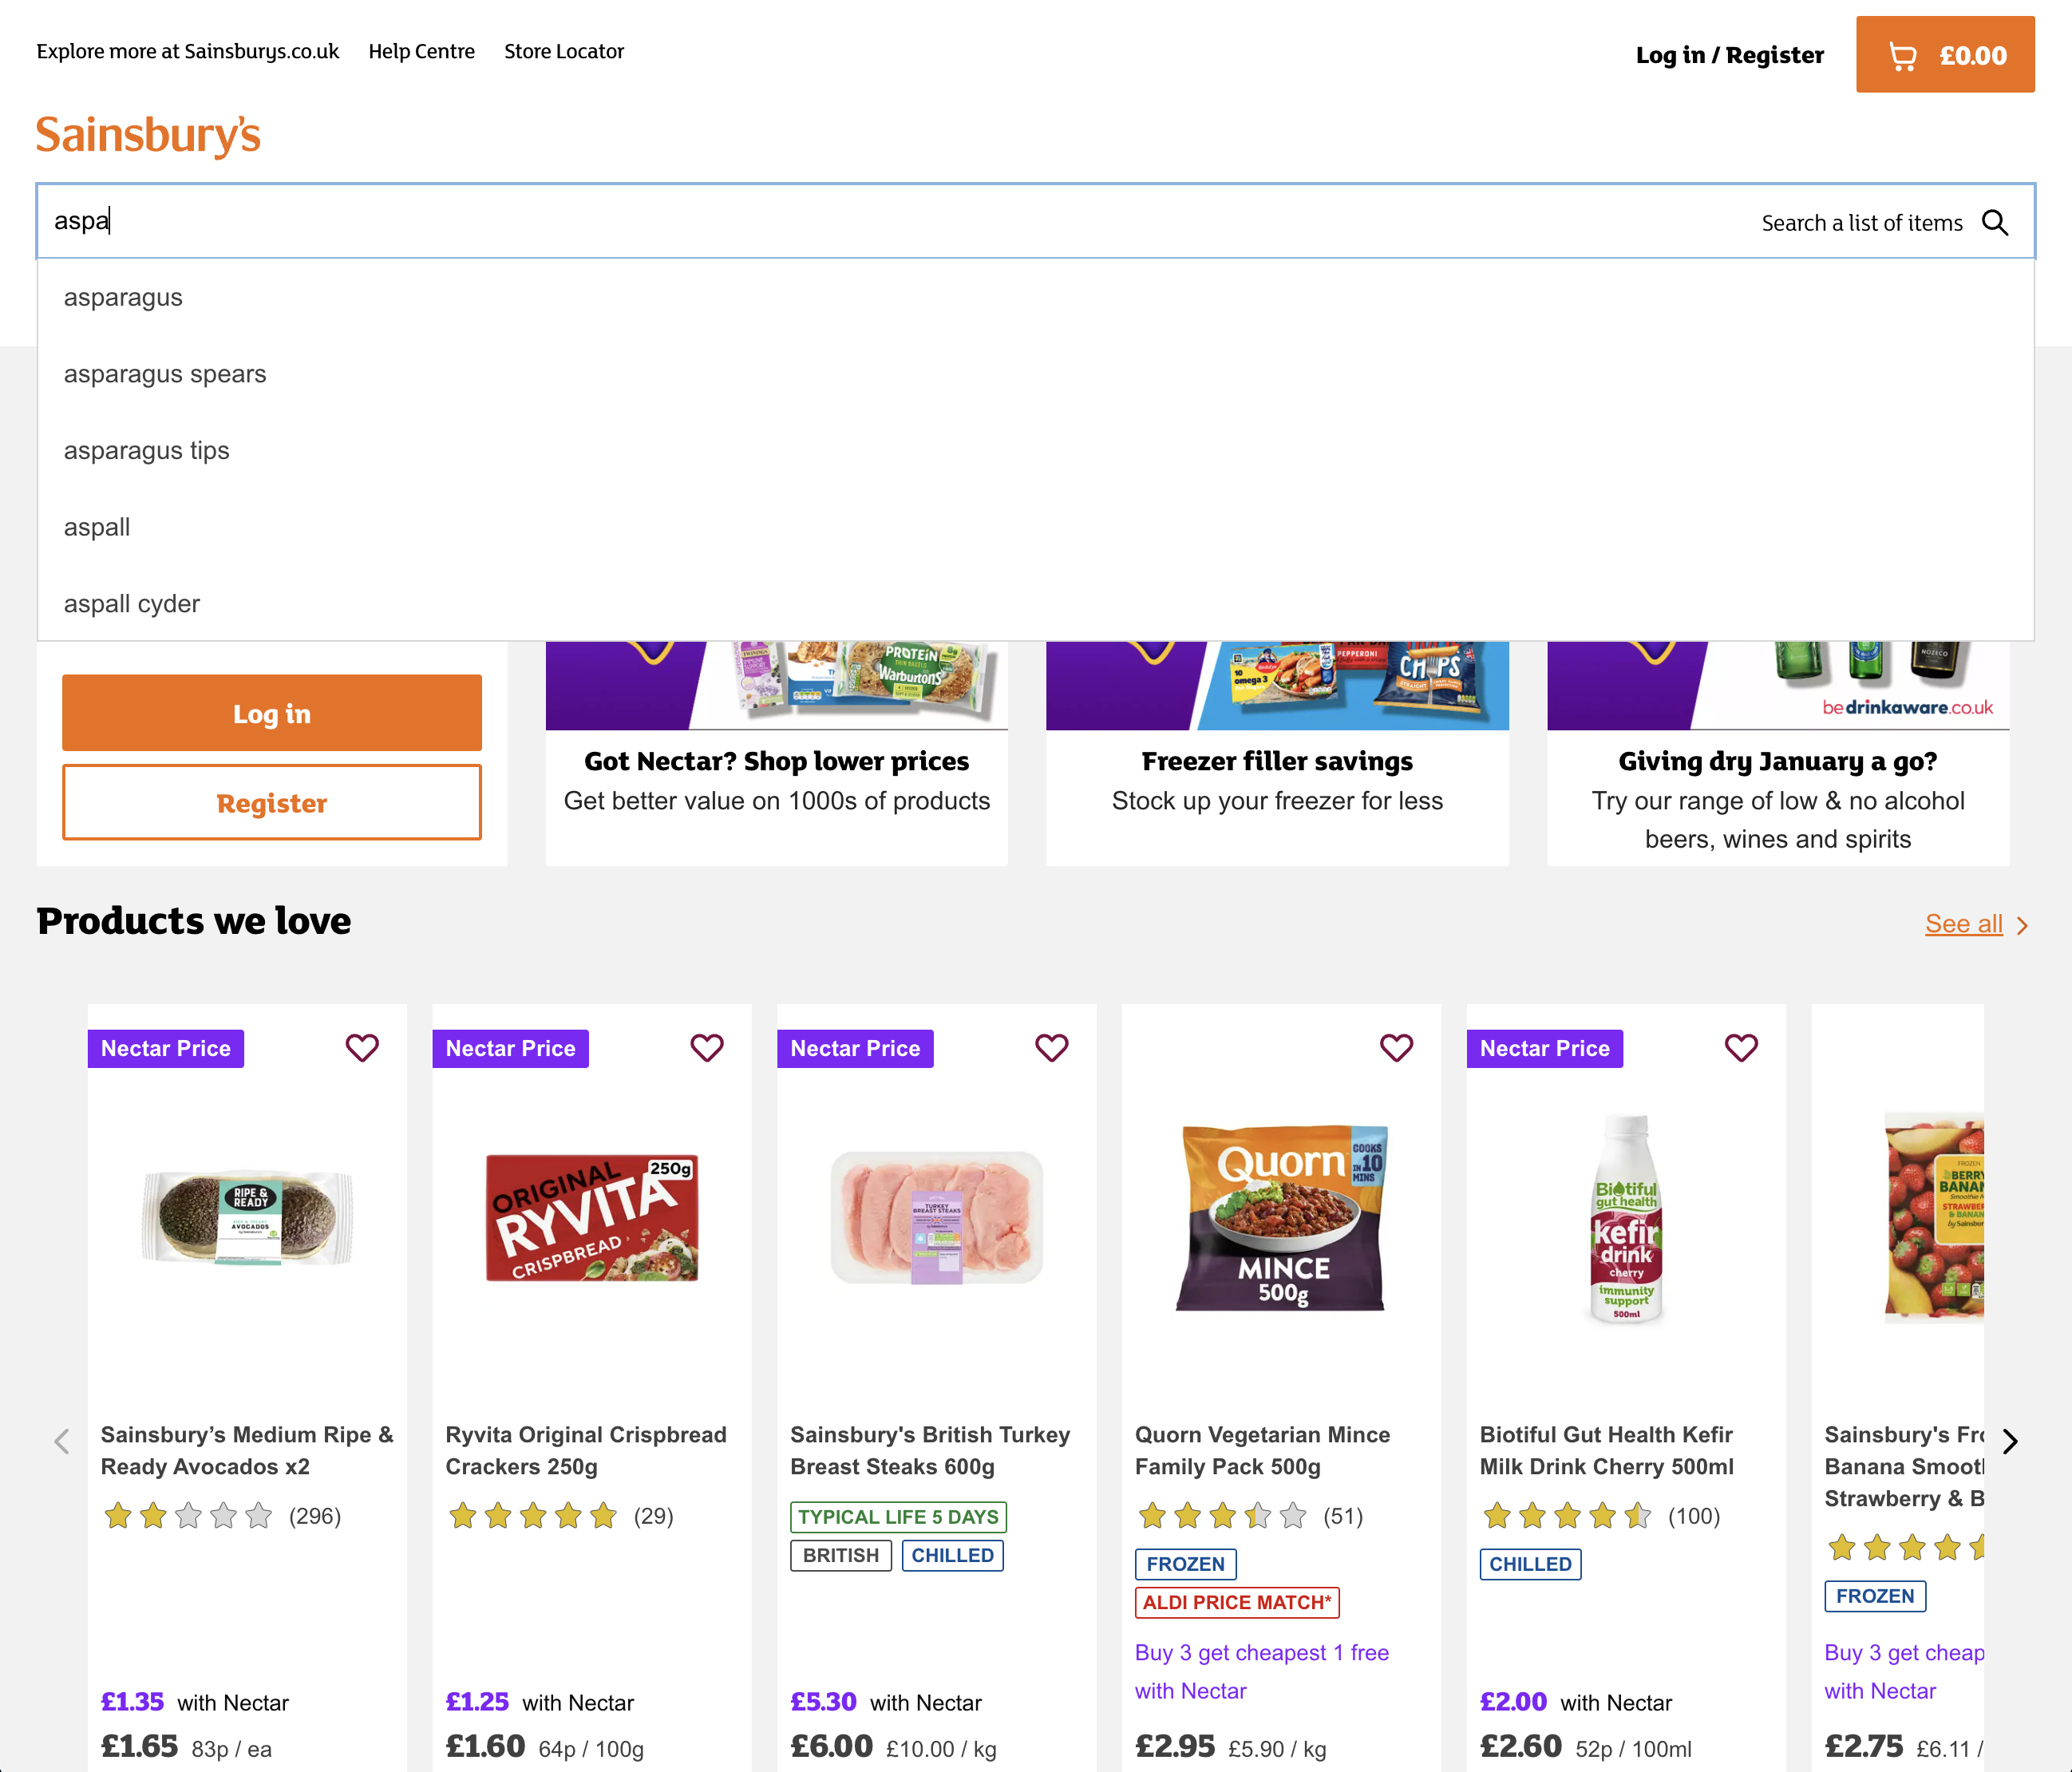Click the Sainsbury's logo
Viewport: 2072px width, 1772px height.
[148, 135]
